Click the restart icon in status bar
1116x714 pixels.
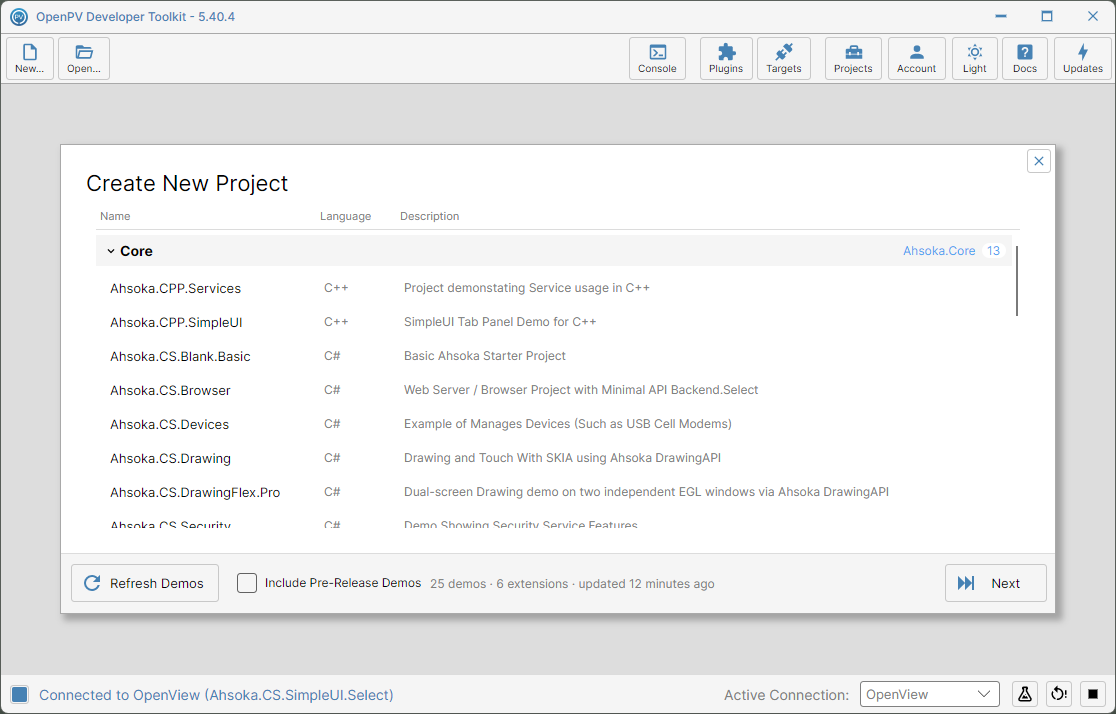pos(1059,694)
